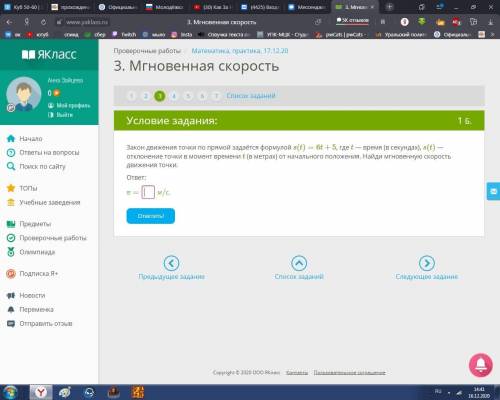Switch to the Молодёжка browser tab
Screen dimensions: 500x400
[165, 7]
